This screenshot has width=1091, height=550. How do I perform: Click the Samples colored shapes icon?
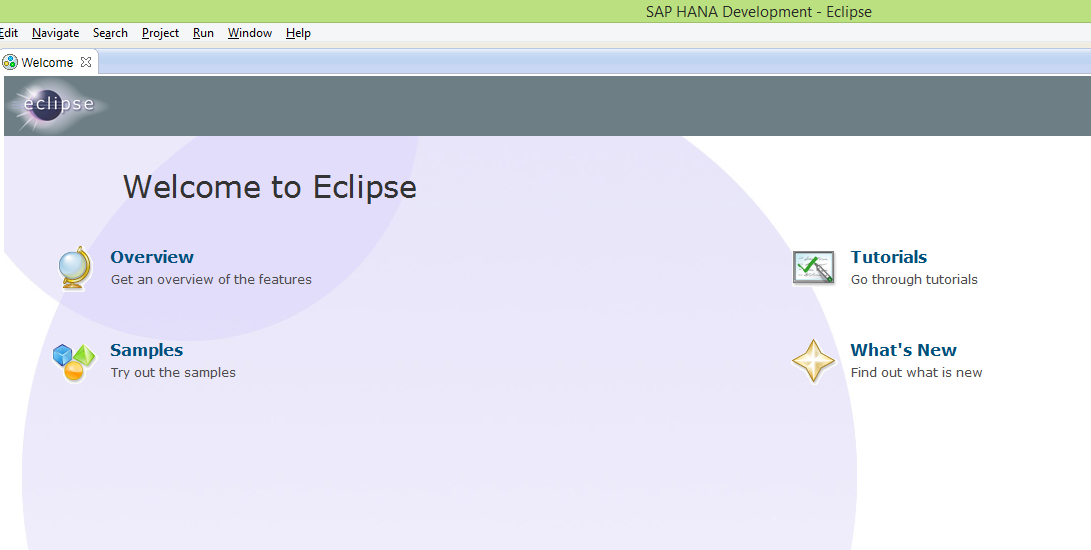(74, 361)
